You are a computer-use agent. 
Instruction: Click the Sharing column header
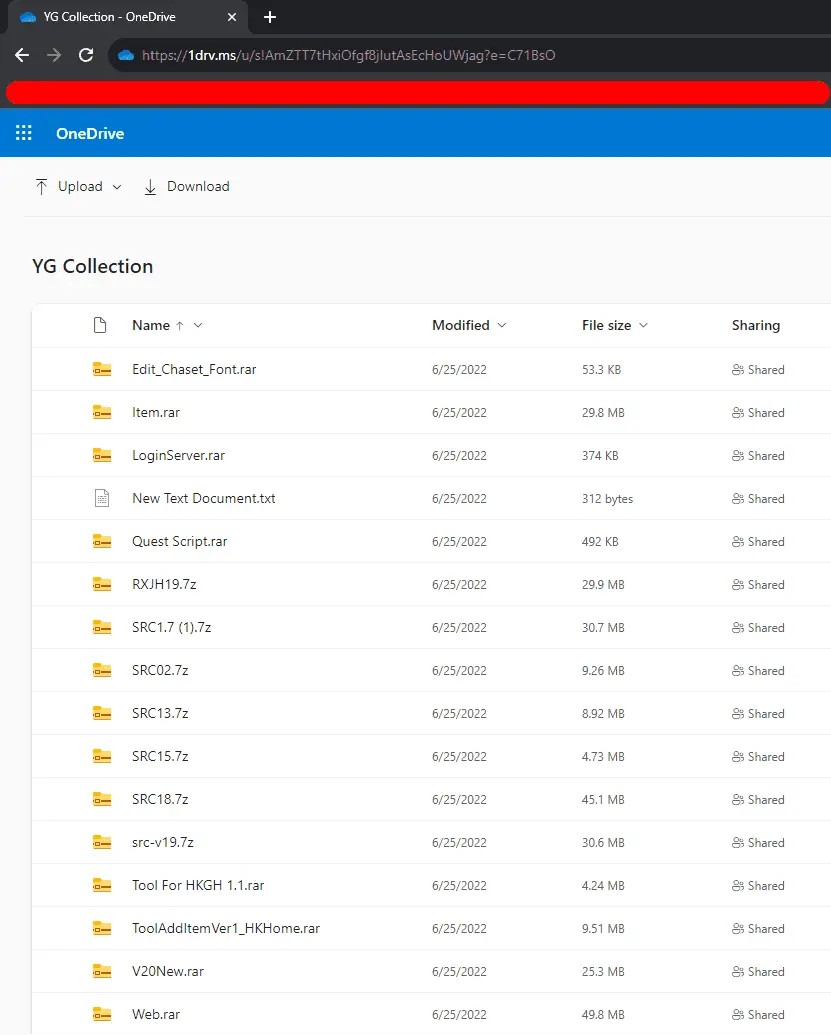(756, 325)
